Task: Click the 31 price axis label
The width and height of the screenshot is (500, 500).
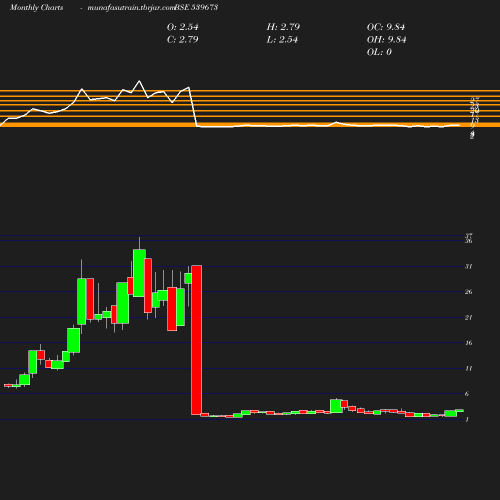Action: 469,266
